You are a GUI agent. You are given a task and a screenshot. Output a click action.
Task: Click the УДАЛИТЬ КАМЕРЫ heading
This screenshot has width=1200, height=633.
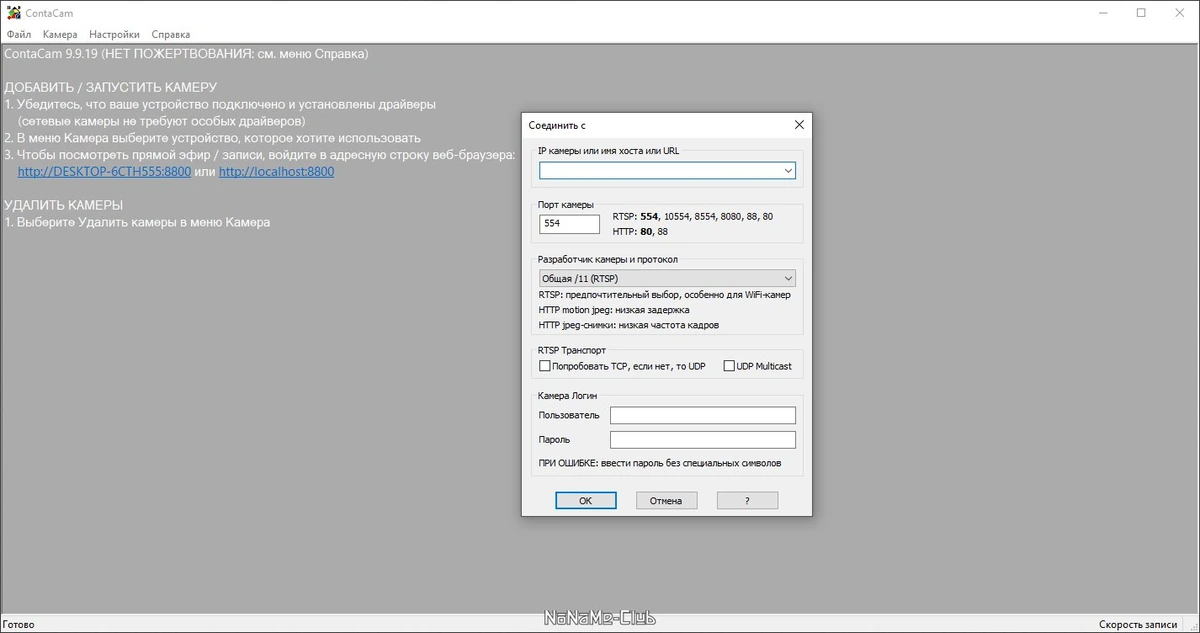coord(63,205)
